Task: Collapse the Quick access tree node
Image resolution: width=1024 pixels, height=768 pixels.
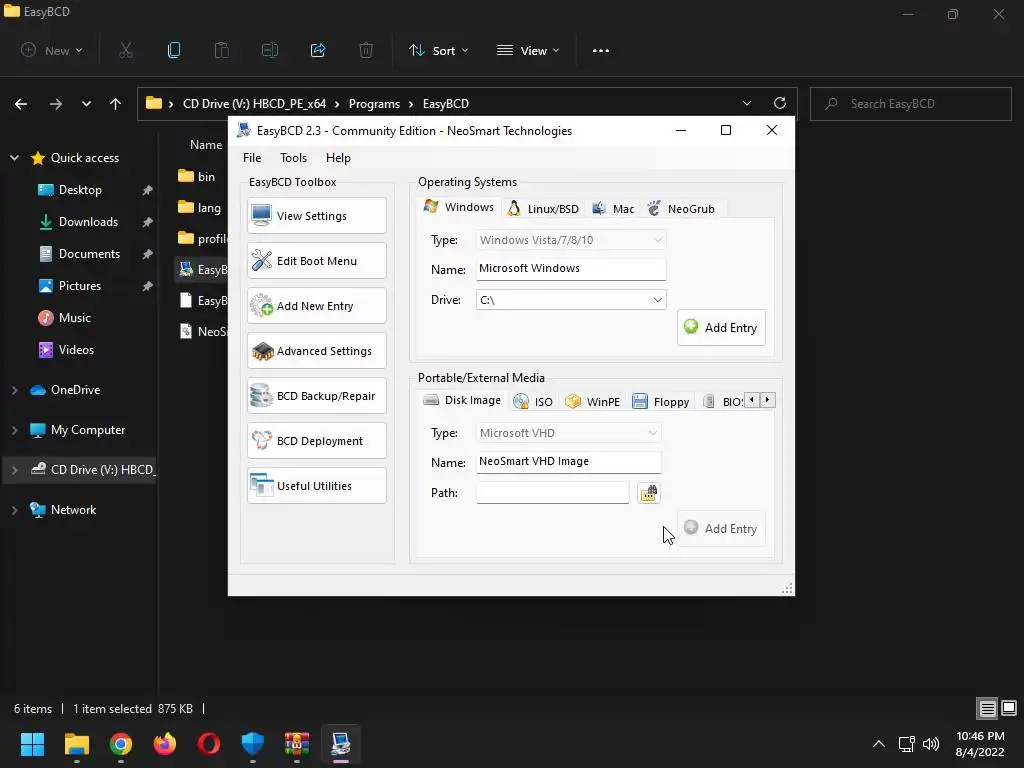Action: [14, 157]
